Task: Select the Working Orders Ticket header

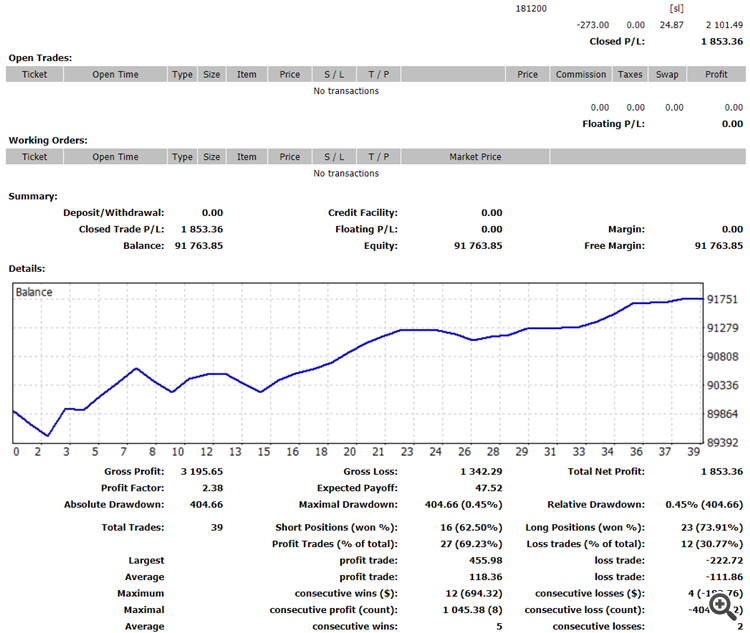Action: pyautogui.click(x=34, y=157)
